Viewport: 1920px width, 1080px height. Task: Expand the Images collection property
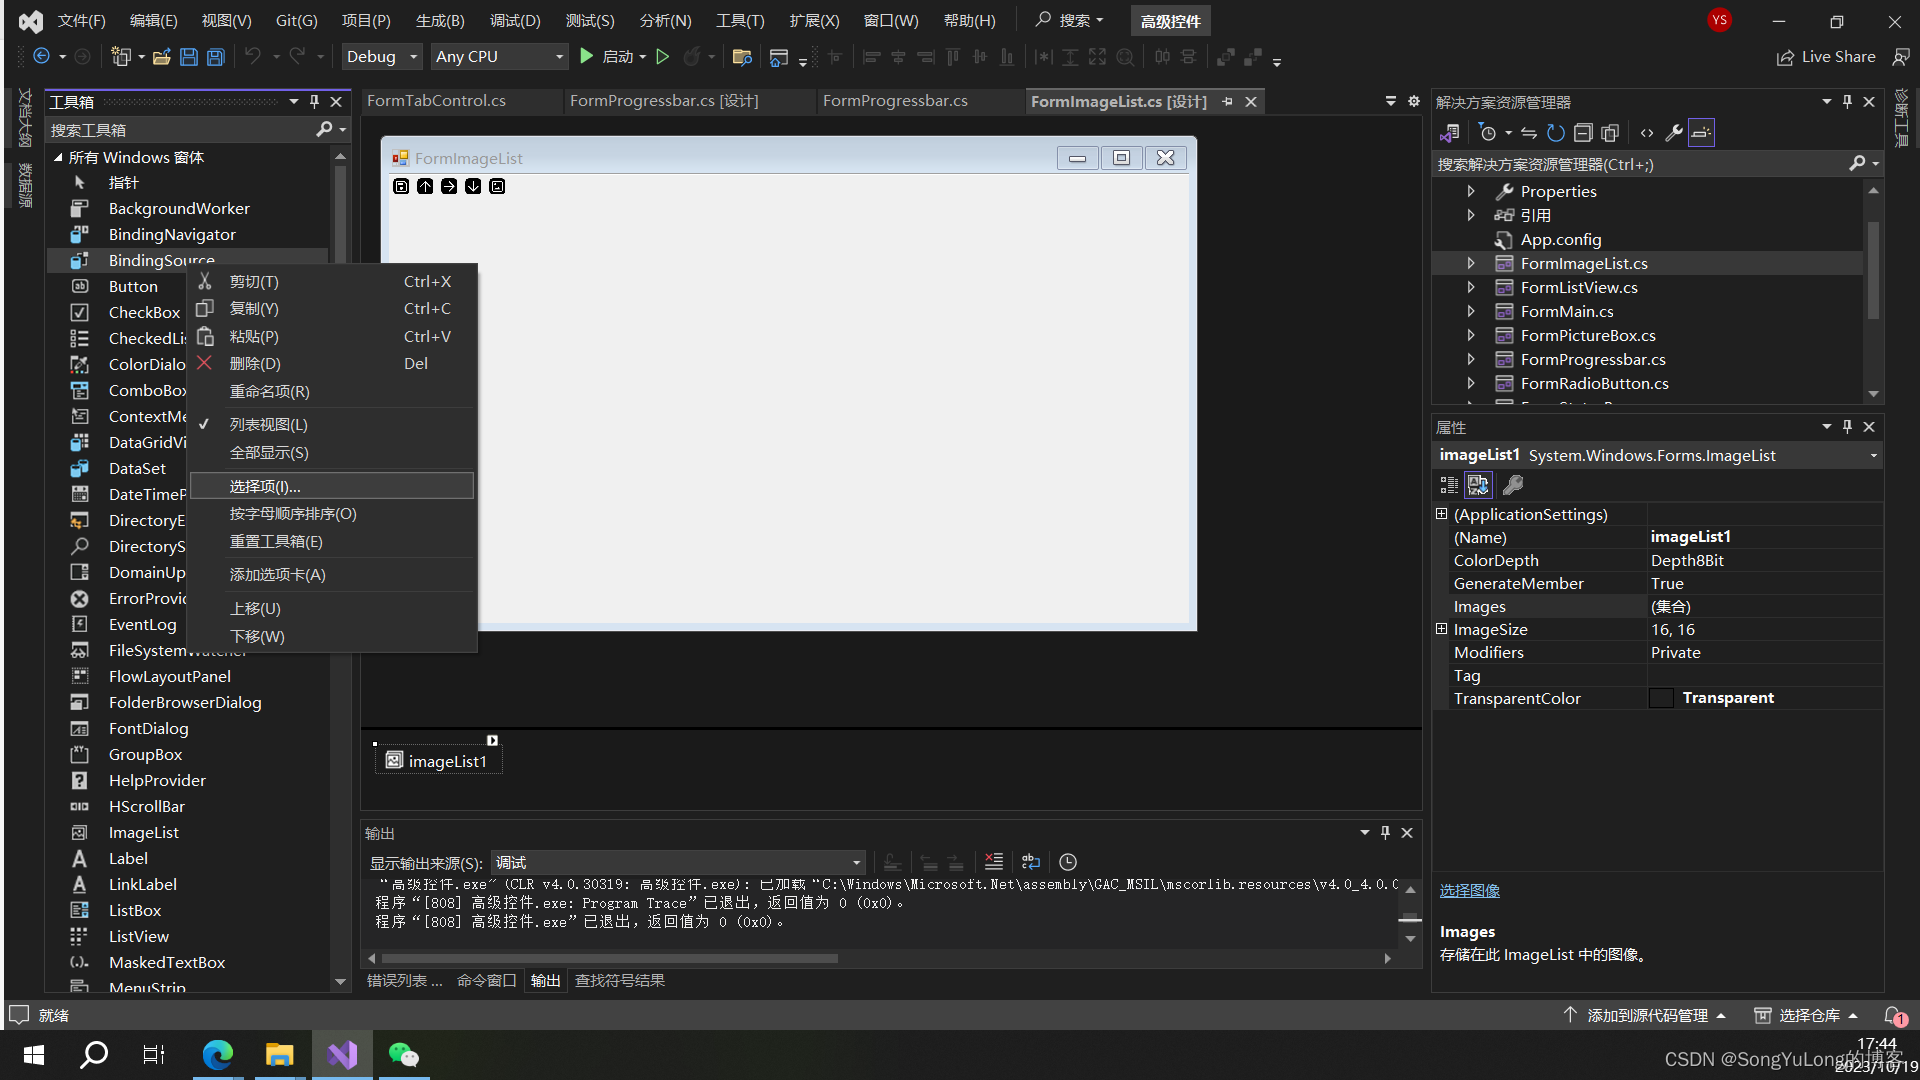pyautogui.click(x=1668, y=605)
